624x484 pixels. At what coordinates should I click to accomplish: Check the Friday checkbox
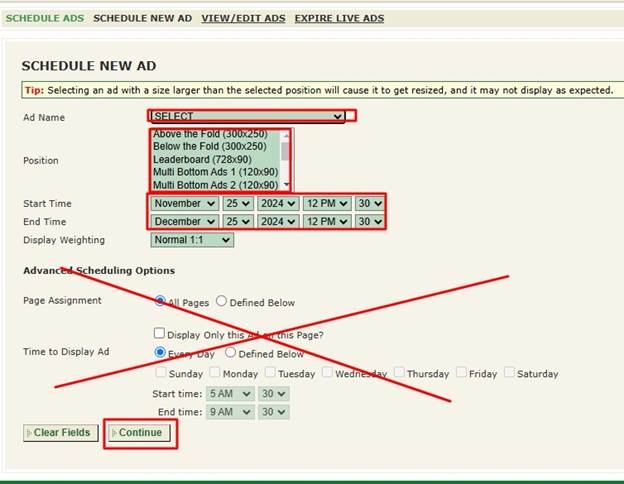coord(461,372)
